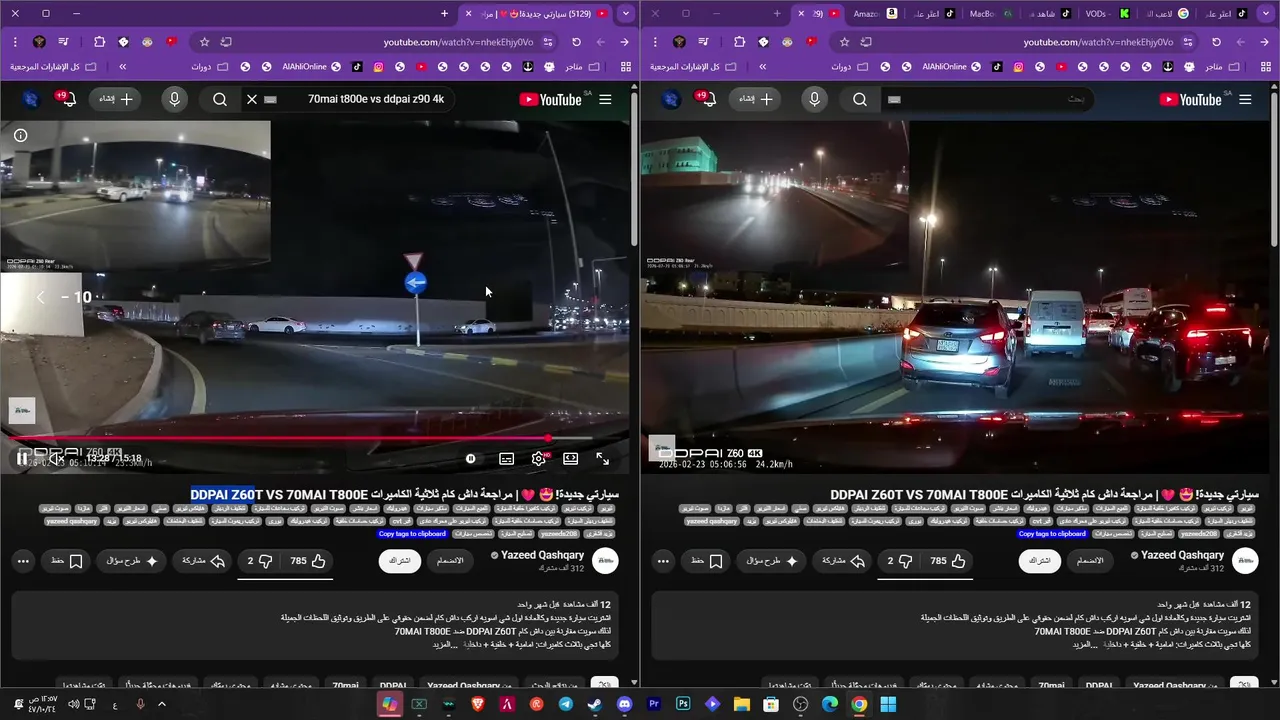Screen dimensions: 1280x720
Task: Click the YouTube logo in right window
Action: point(1191,100)
